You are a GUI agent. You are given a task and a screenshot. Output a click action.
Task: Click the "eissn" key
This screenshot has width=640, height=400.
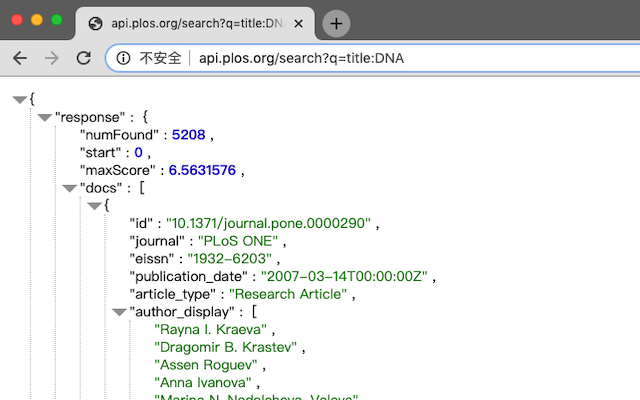tap(151, 259)
